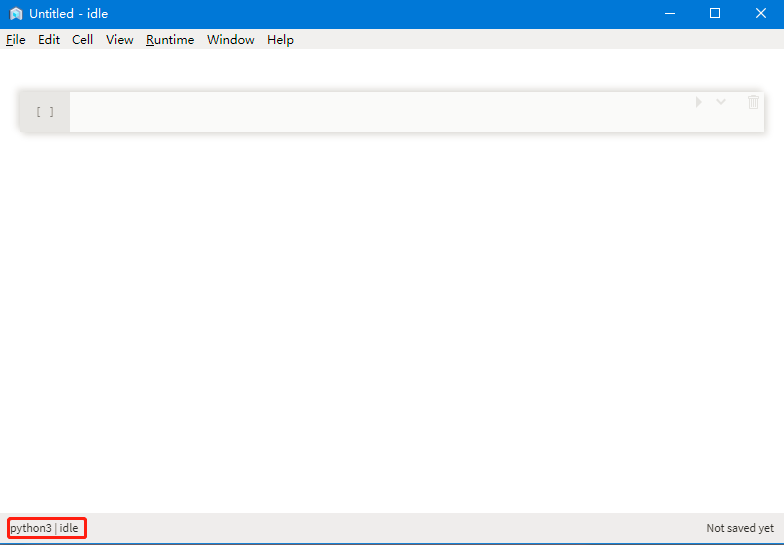Open the Cell menu
Image resolution: width=784 pixels, height=545 pixels.
tap(82, 40)
